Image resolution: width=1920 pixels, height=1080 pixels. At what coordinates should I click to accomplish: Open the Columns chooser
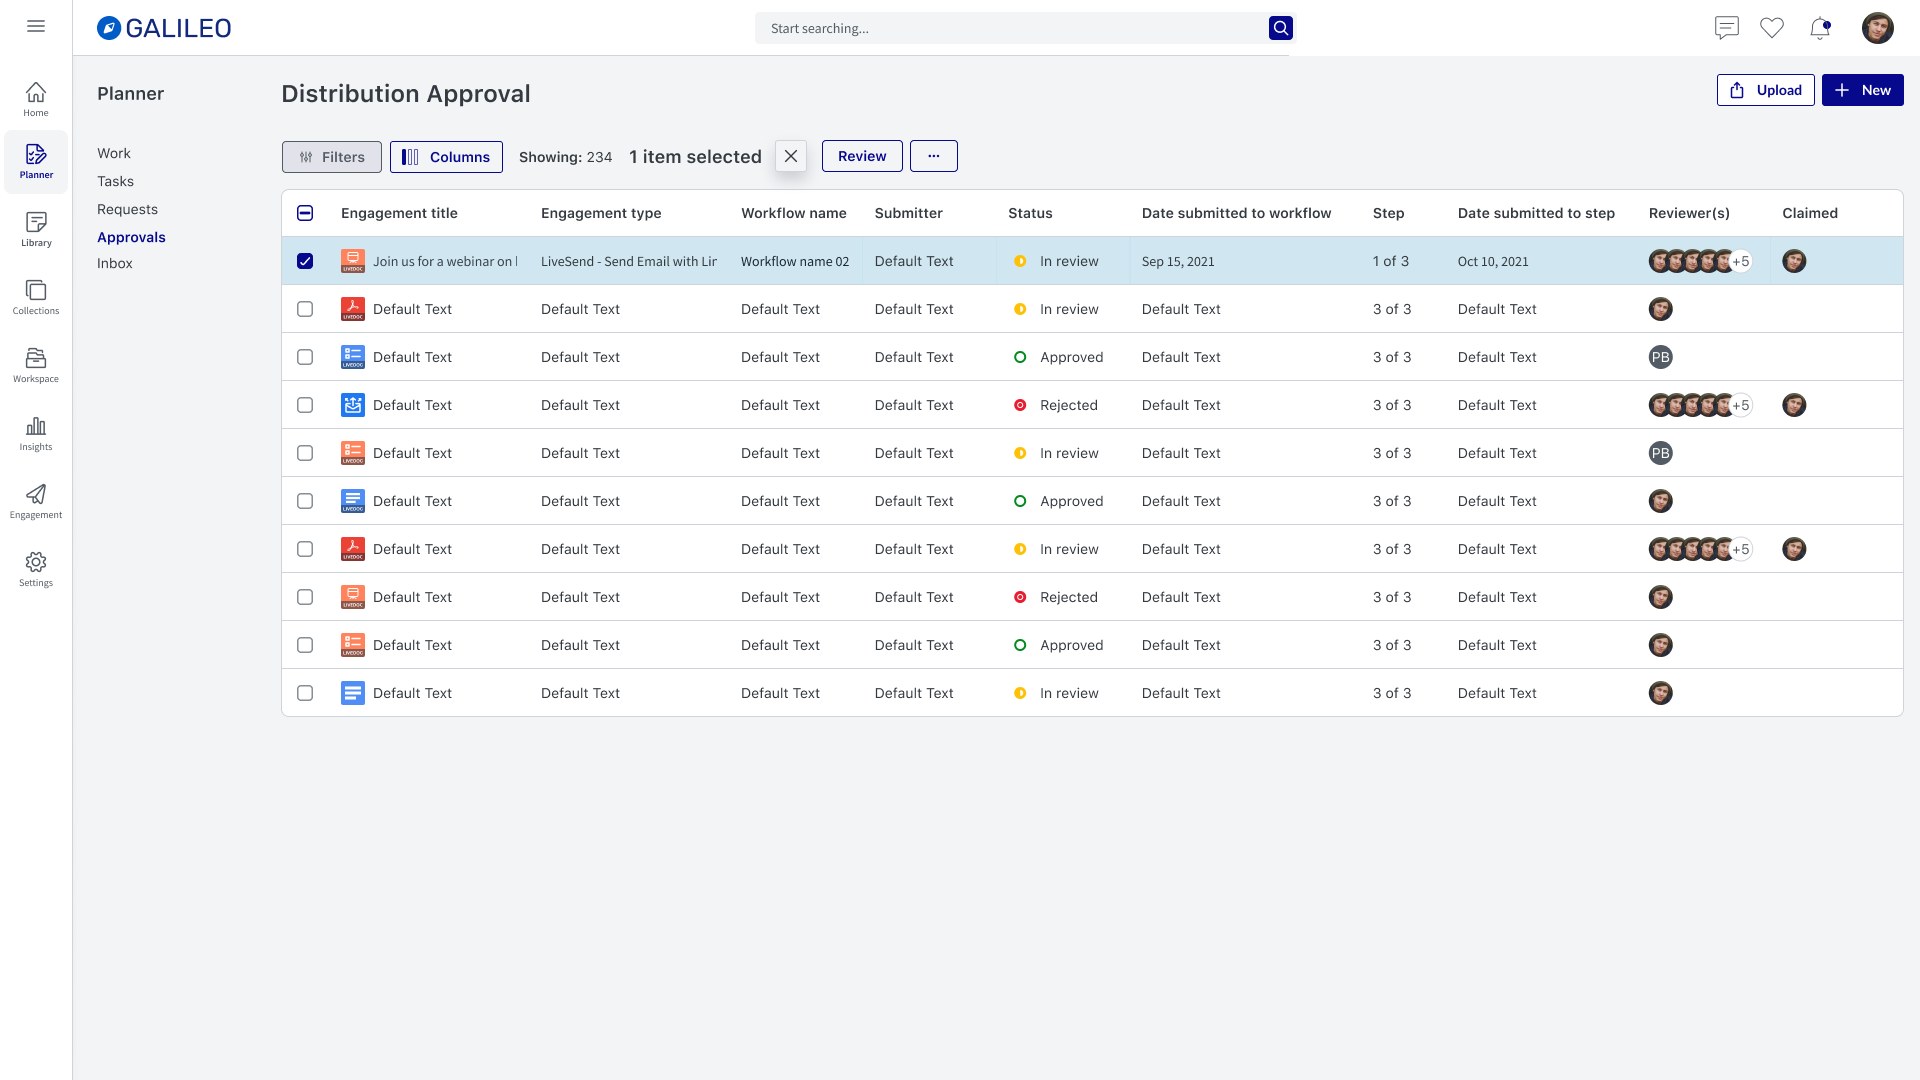(446, 157)
